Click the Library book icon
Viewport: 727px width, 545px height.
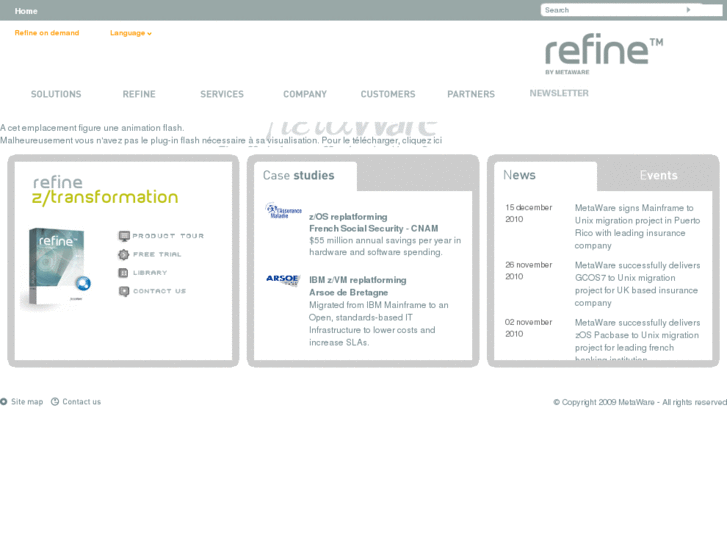coord(123,273)
